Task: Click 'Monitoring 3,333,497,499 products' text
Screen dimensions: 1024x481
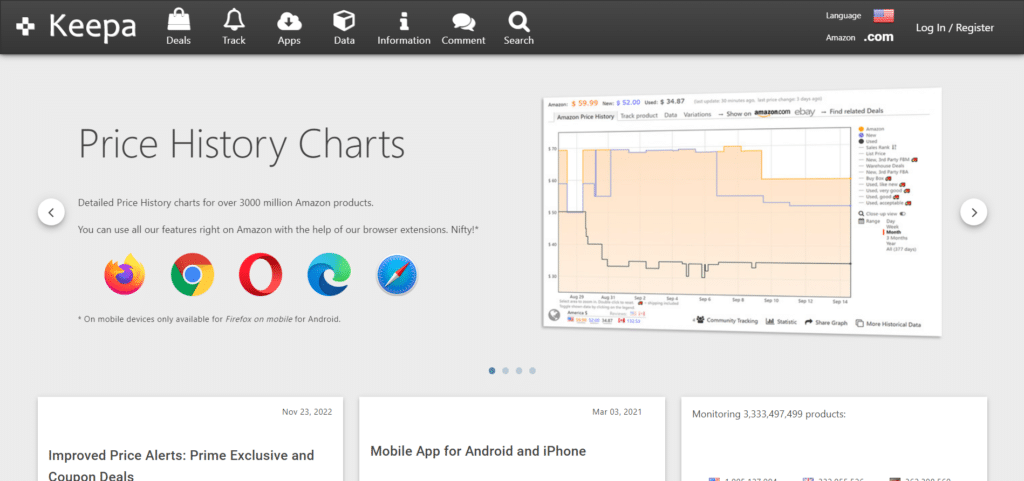Action: (769, 414)
